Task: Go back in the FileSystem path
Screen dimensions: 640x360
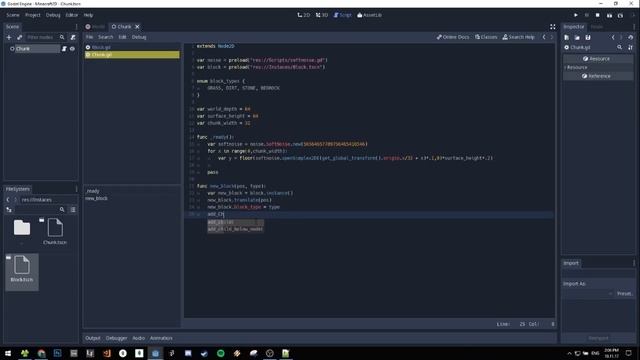Action: pos(8,200)
